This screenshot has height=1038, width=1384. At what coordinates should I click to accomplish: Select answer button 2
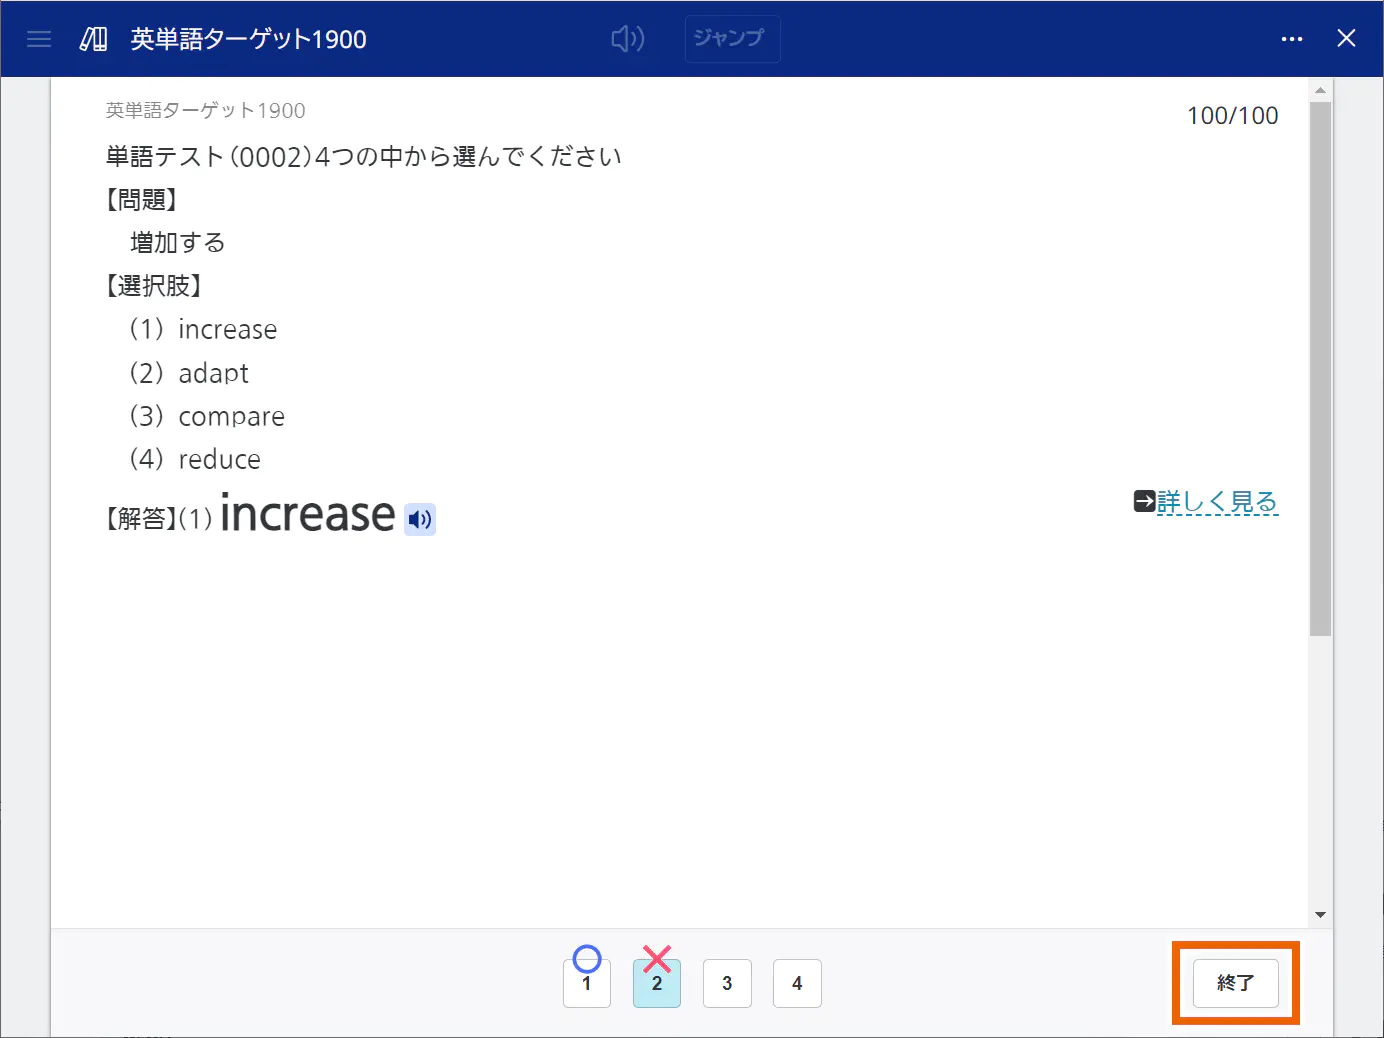point(657,983)
